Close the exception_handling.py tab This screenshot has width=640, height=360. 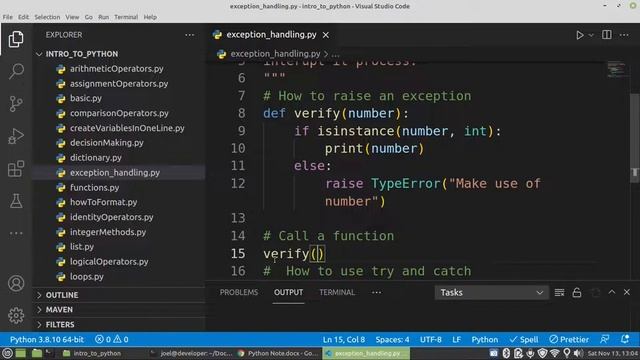pos(326,35)
